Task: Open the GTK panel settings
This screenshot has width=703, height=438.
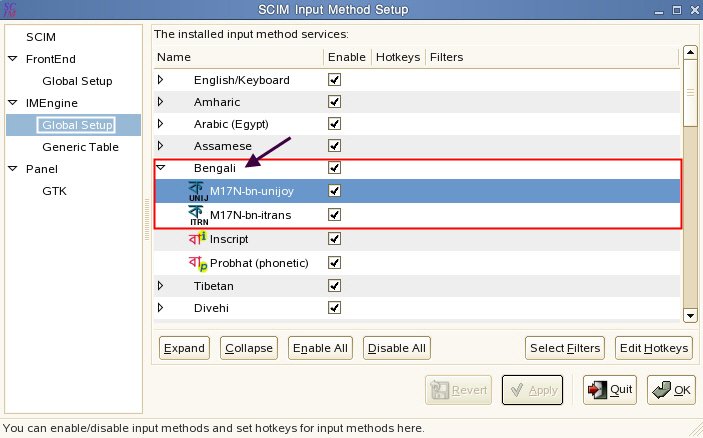Action: [x=54, y=191]
